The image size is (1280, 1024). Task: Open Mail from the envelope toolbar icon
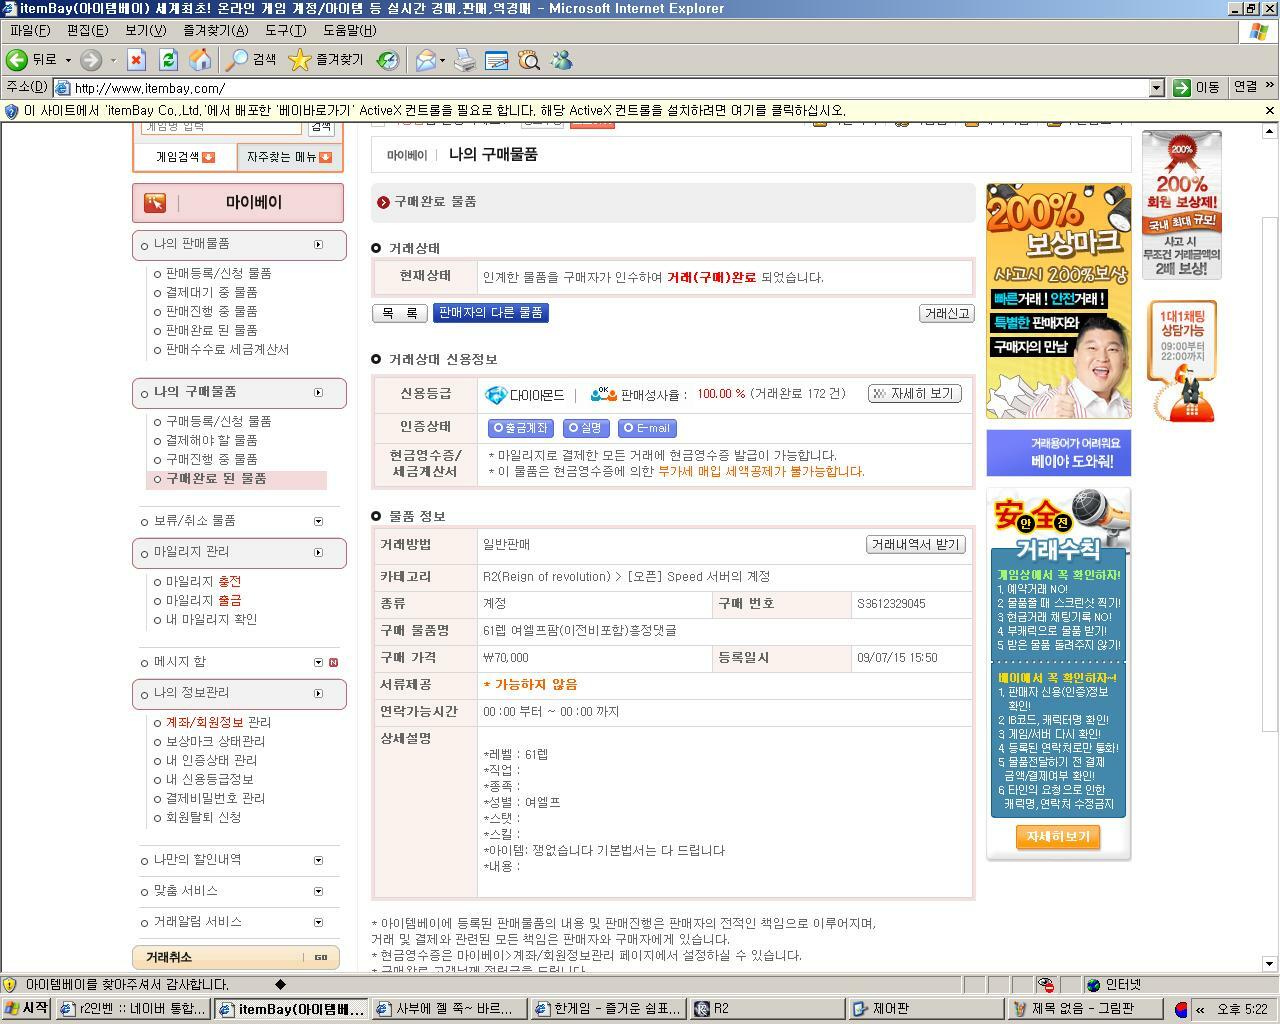[x=423, y=60]
